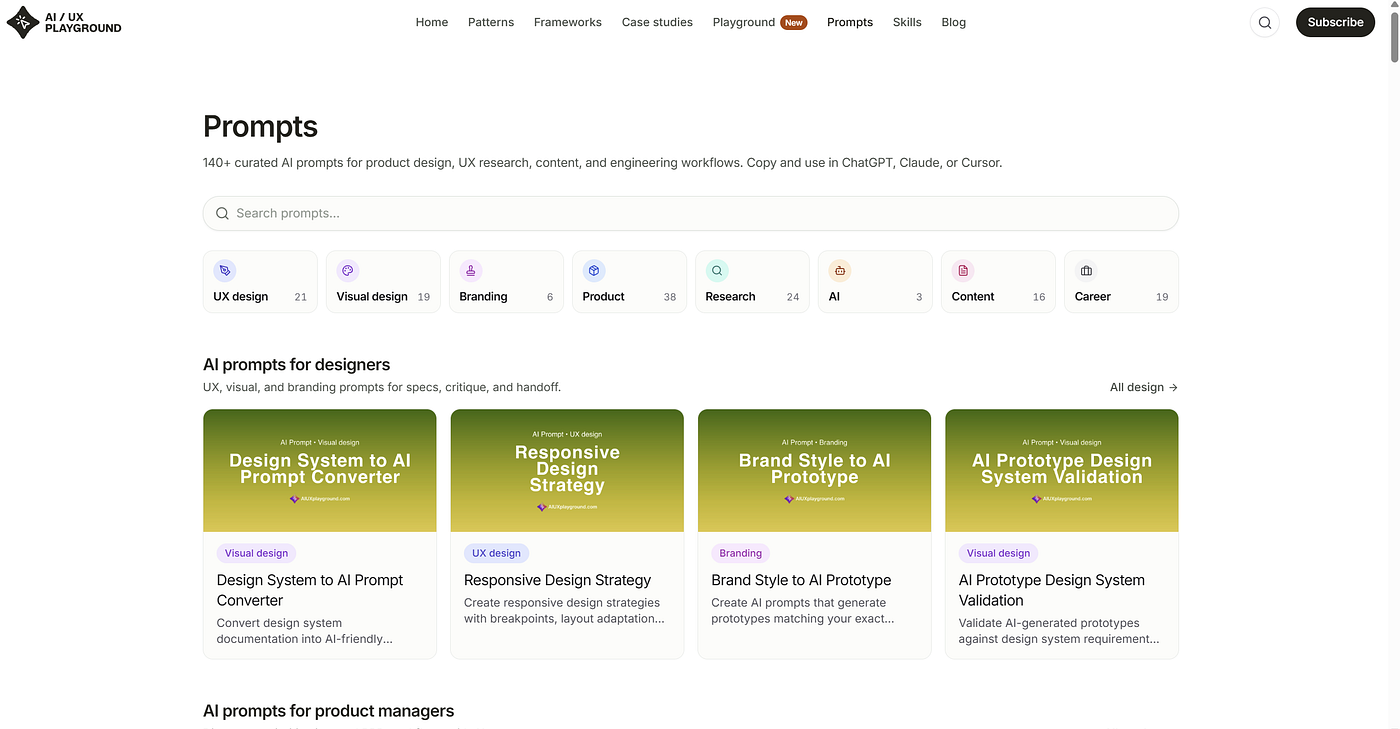1400x729 pixels.
Task: Click 'Create responsive design strategies' description
Action: [564, 611]
